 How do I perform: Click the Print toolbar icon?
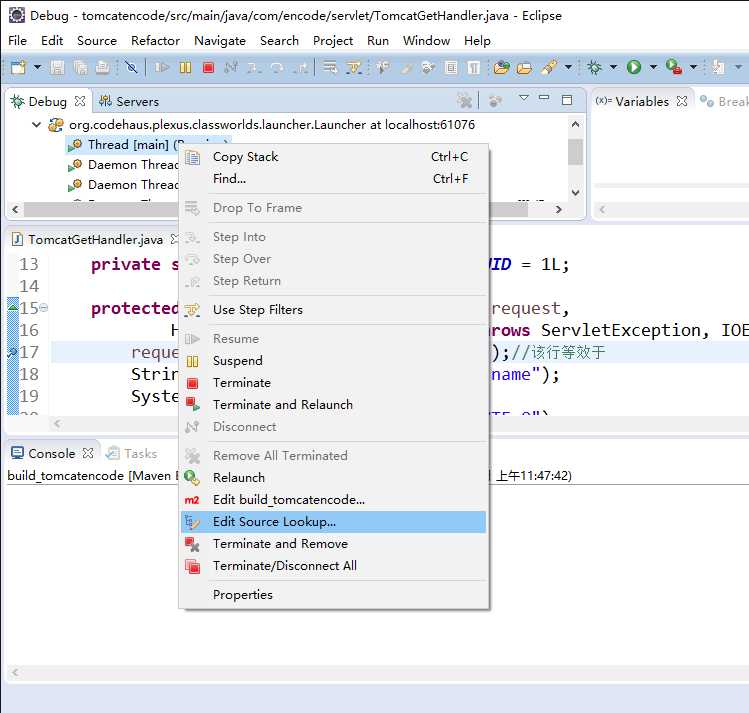click(102, 67)
